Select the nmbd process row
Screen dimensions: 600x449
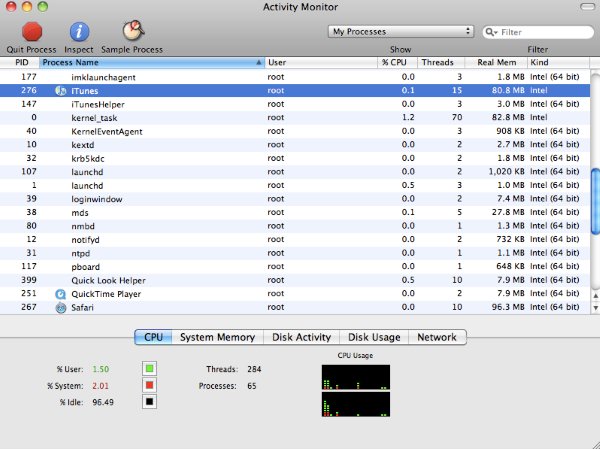pos(295,226)
